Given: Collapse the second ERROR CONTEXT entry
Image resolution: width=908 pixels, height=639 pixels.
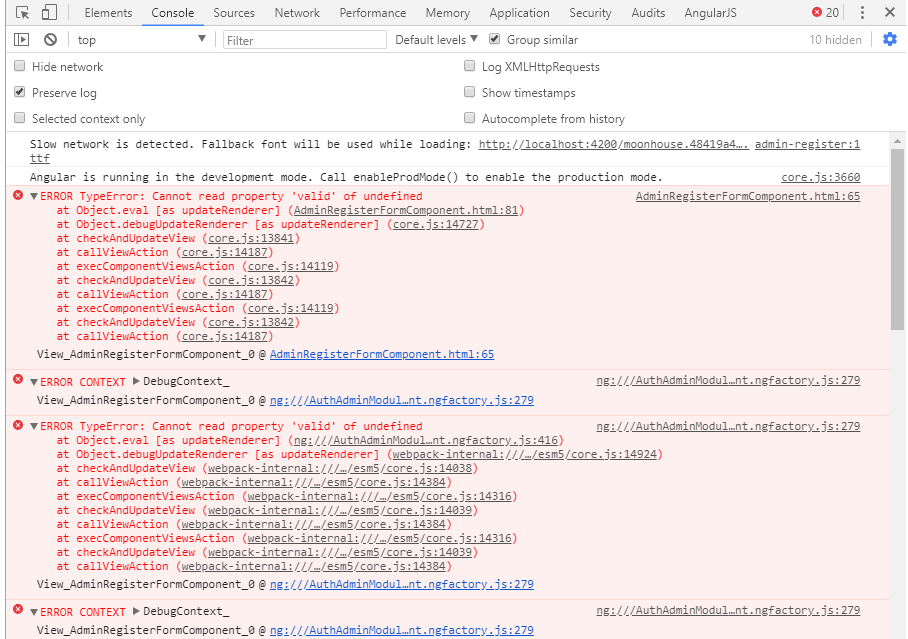Looking at the screenshot, I should coord(34,612).
